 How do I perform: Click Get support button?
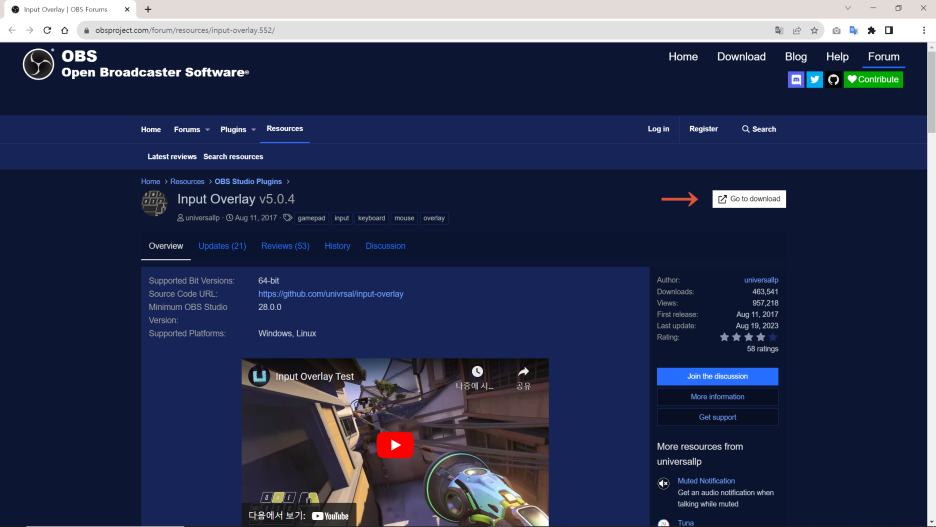click(718, 417)
